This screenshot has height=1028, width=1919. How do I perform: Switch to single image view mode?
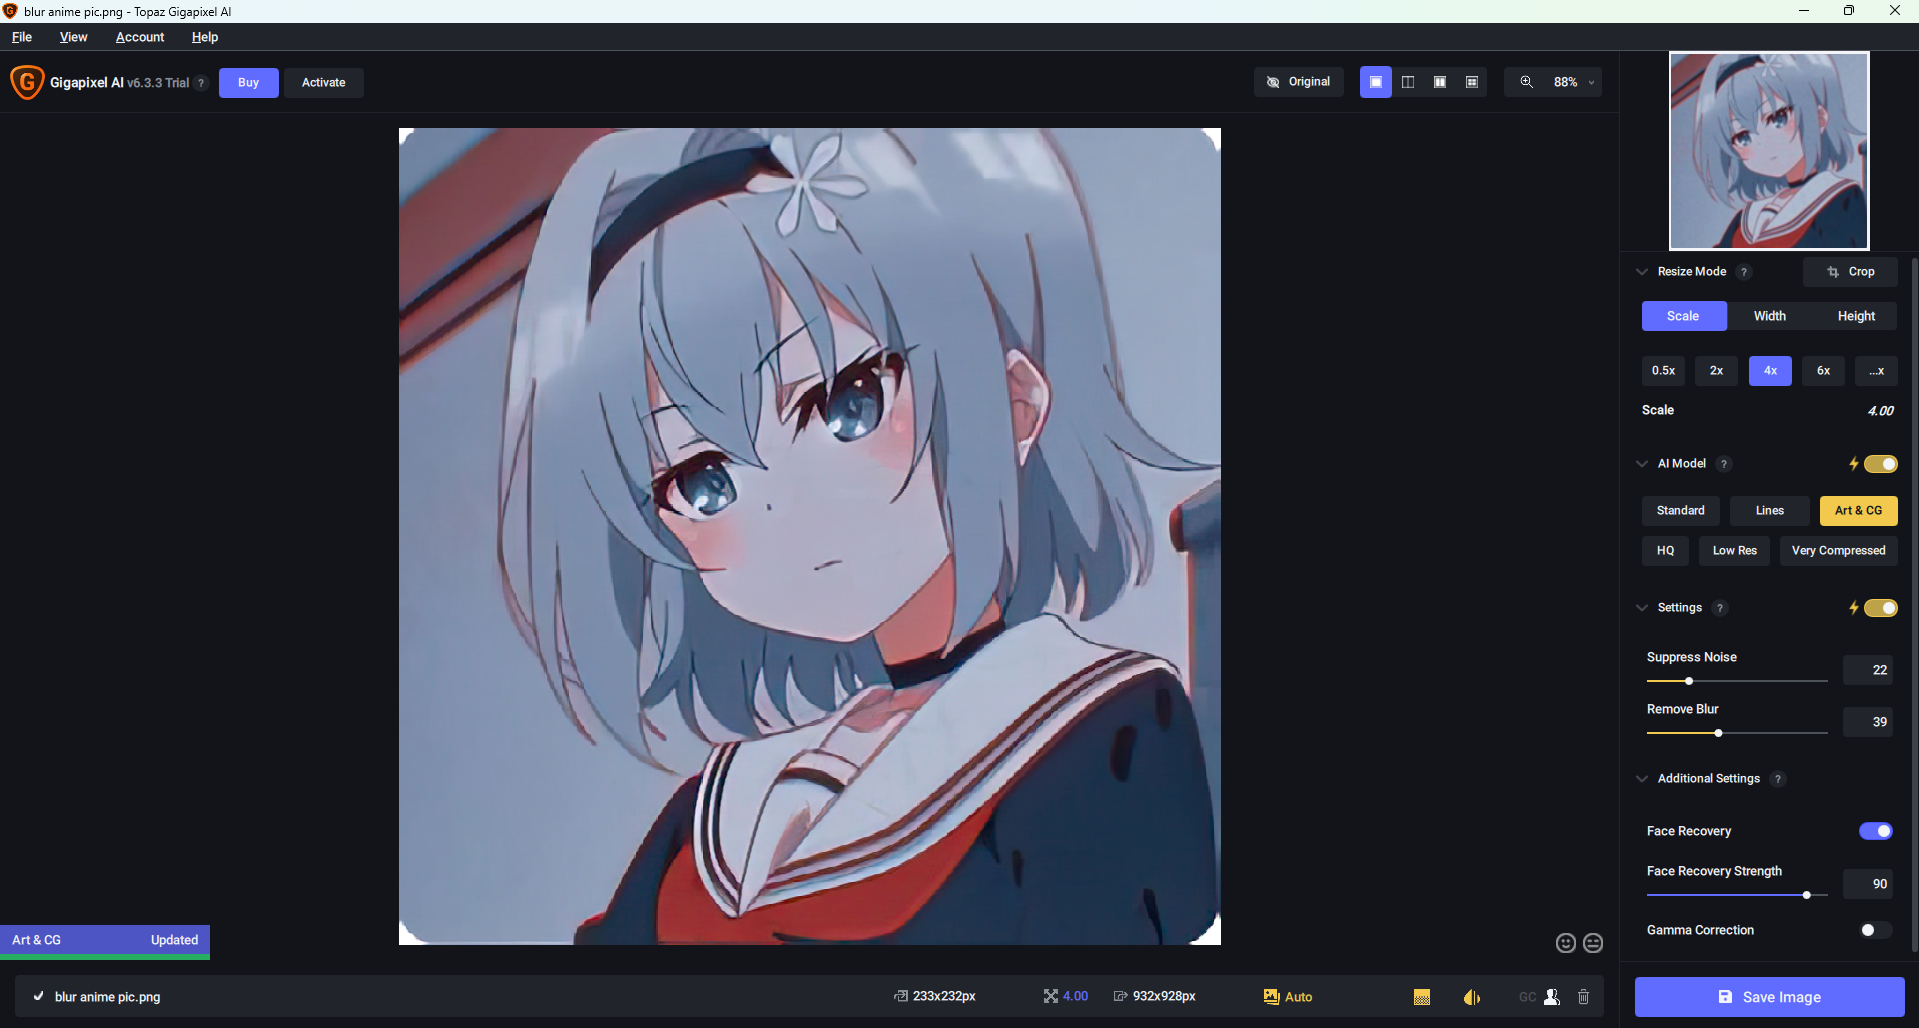pyautogui.click(x=1375, y=82)
